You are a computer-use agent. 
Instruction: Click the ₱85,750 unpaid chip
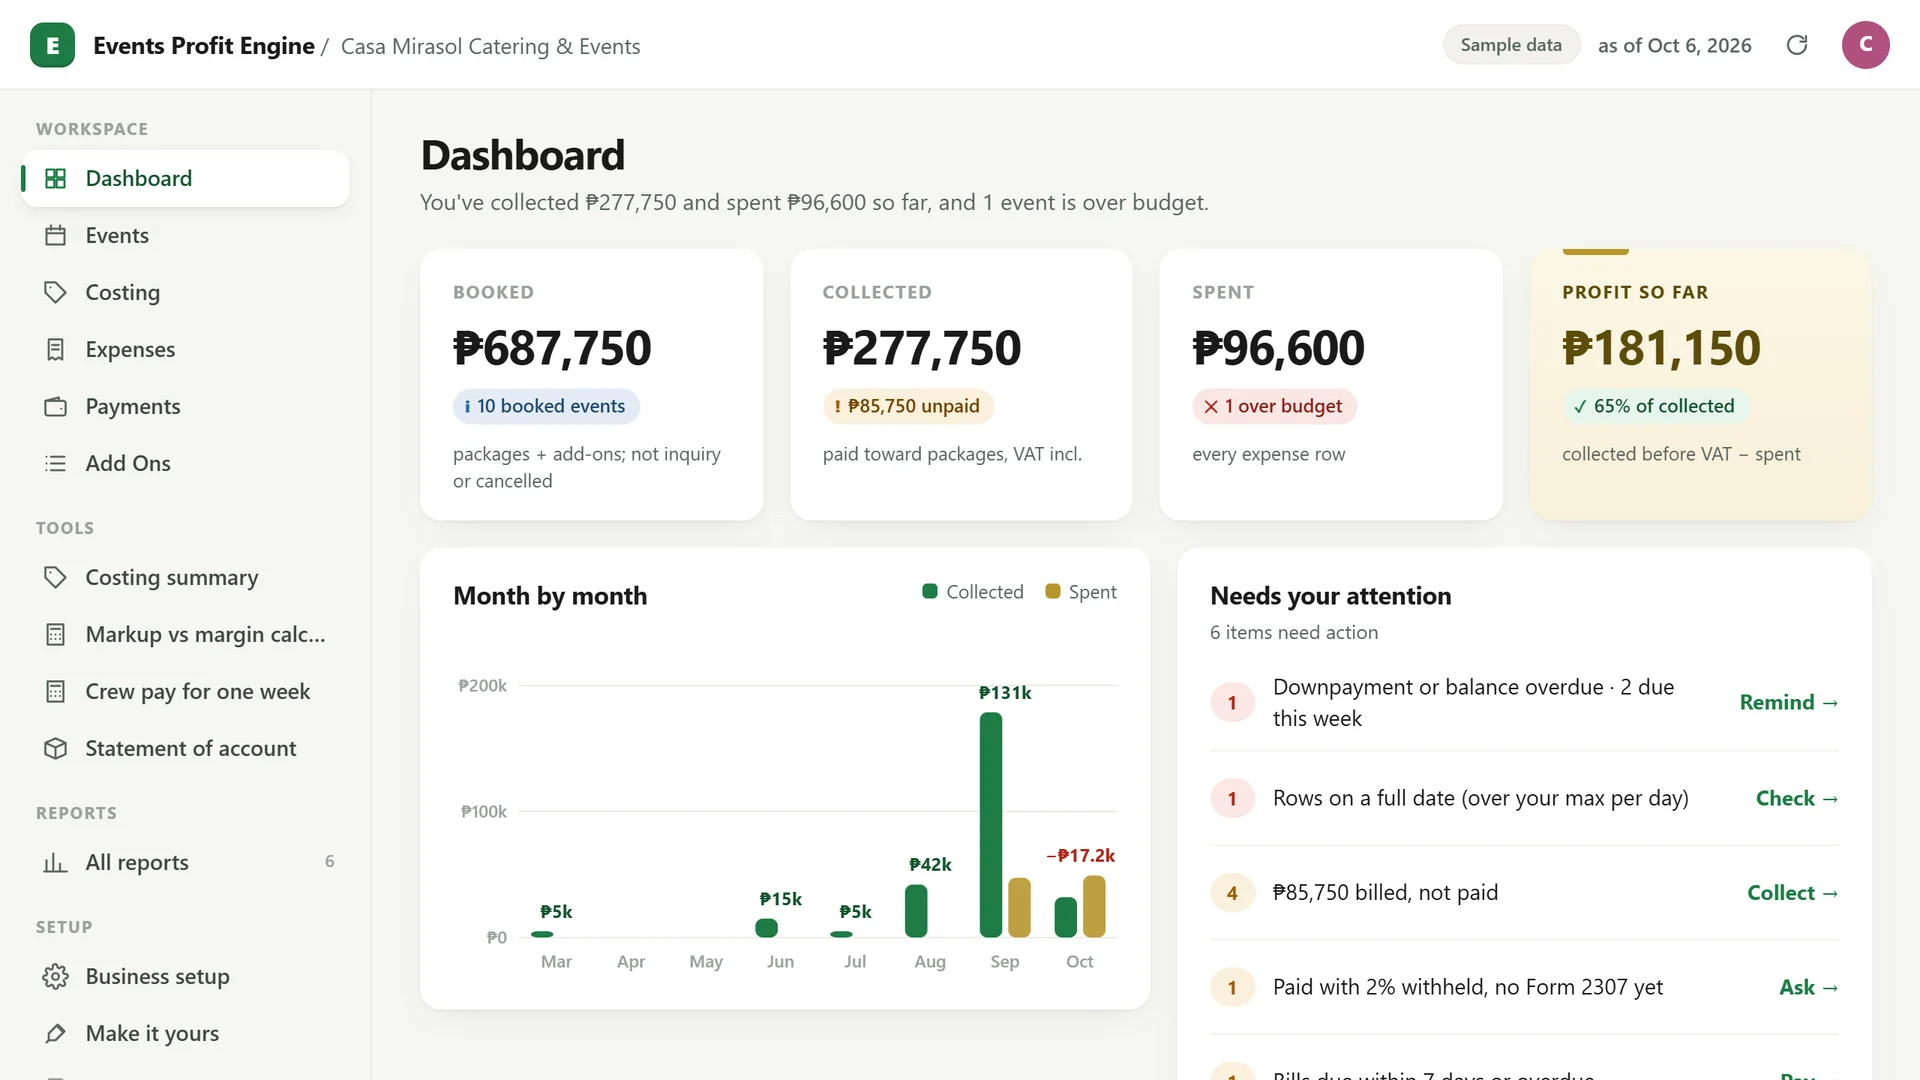tap(908, 406)
